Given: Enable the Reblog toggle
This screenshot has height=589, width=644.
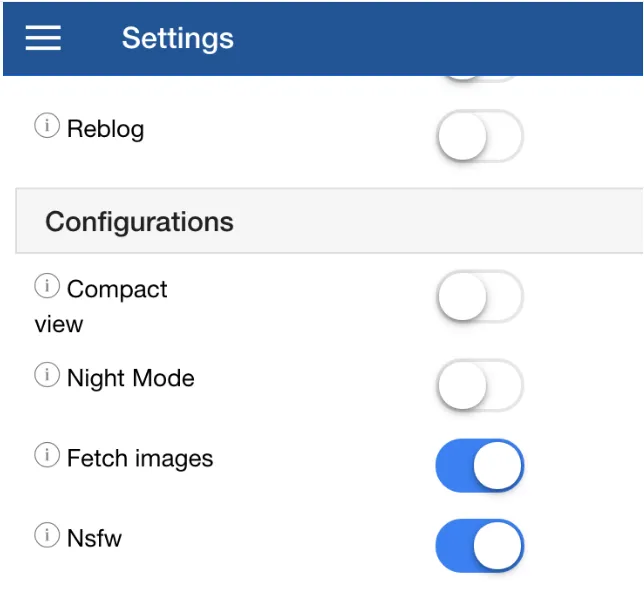Looking at the screenshot, I should [480, 136].
